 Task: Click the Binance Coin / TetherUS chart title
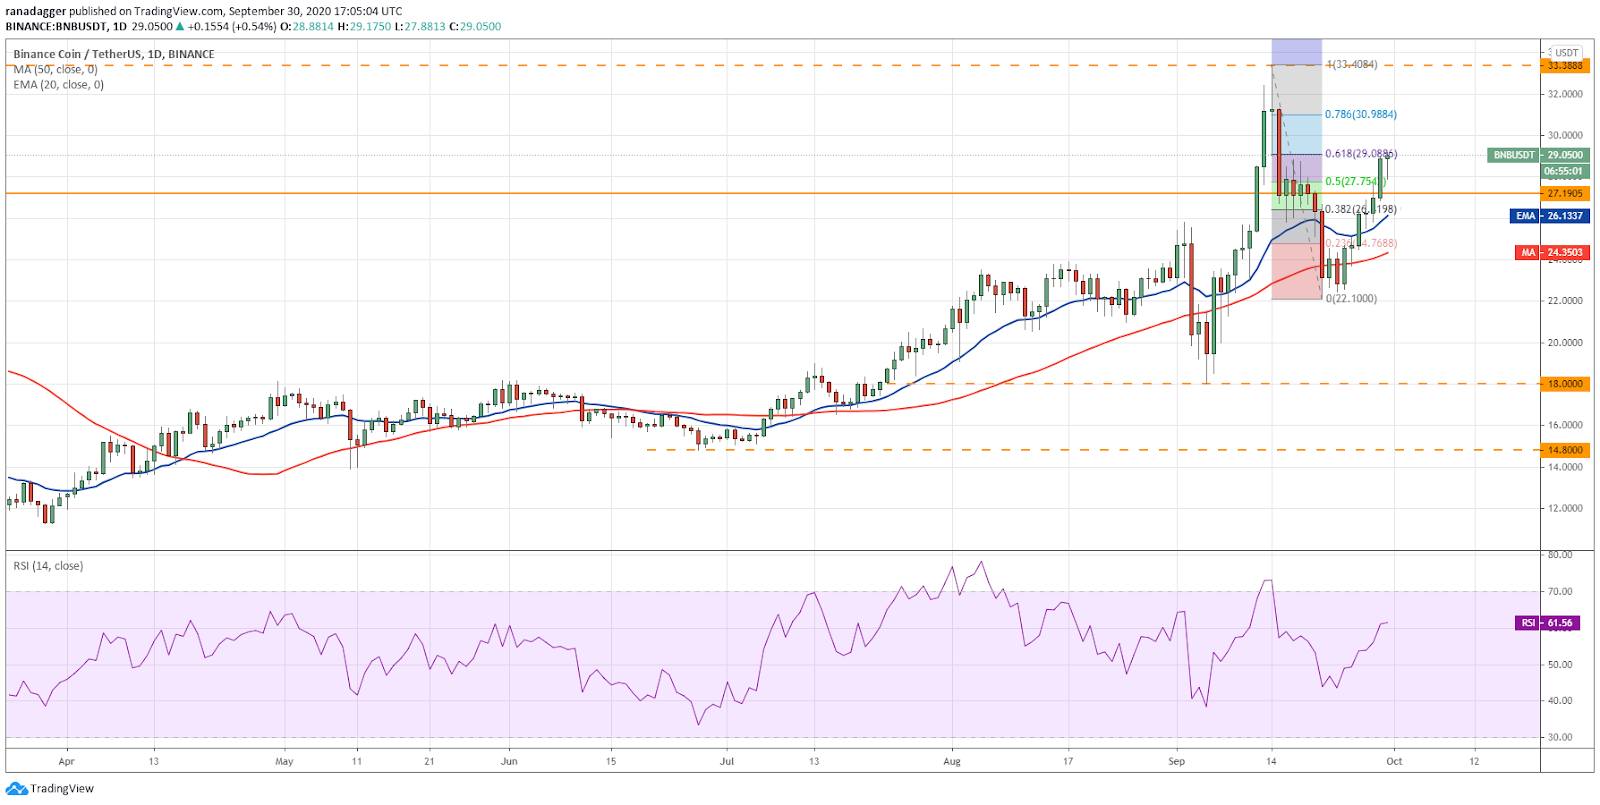pyautogui.click(x=114, y=54)
